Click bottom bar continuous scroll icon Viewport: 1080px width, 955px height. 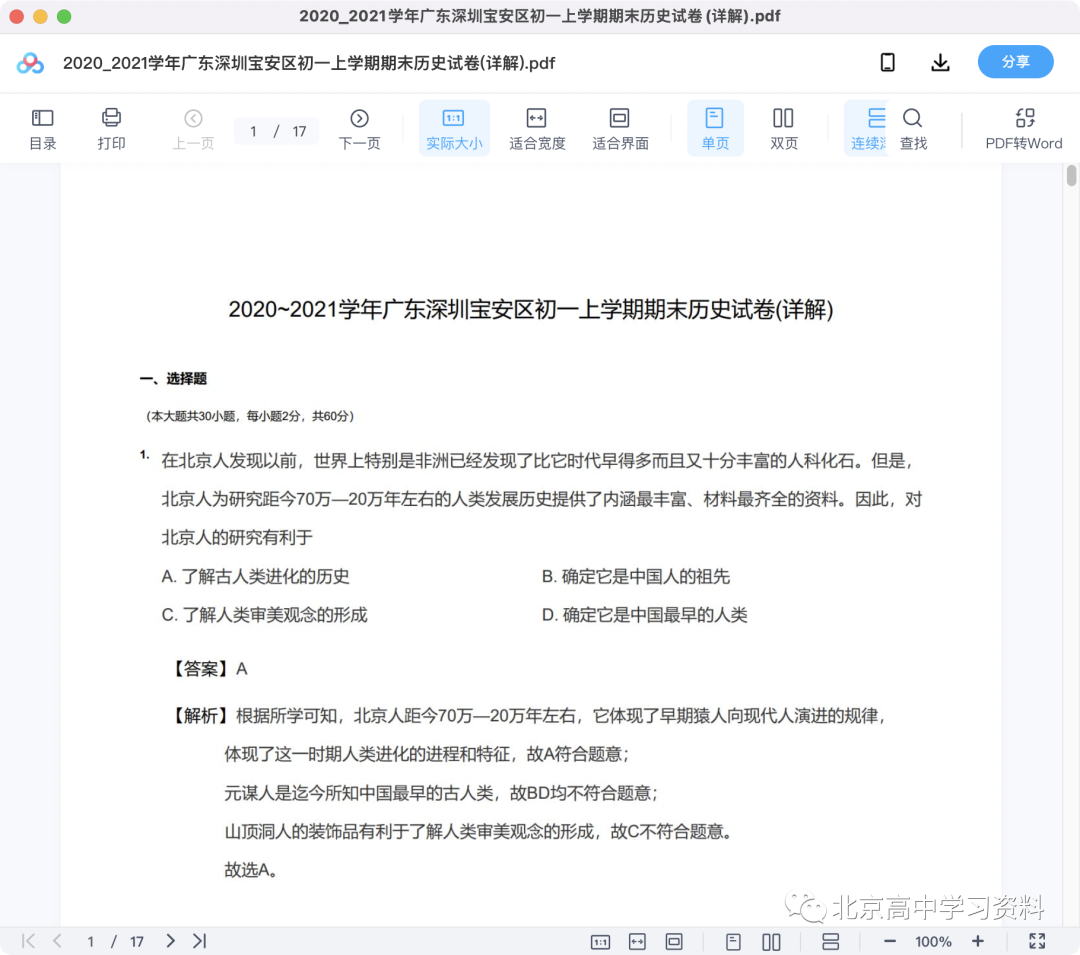pos(831,942)
